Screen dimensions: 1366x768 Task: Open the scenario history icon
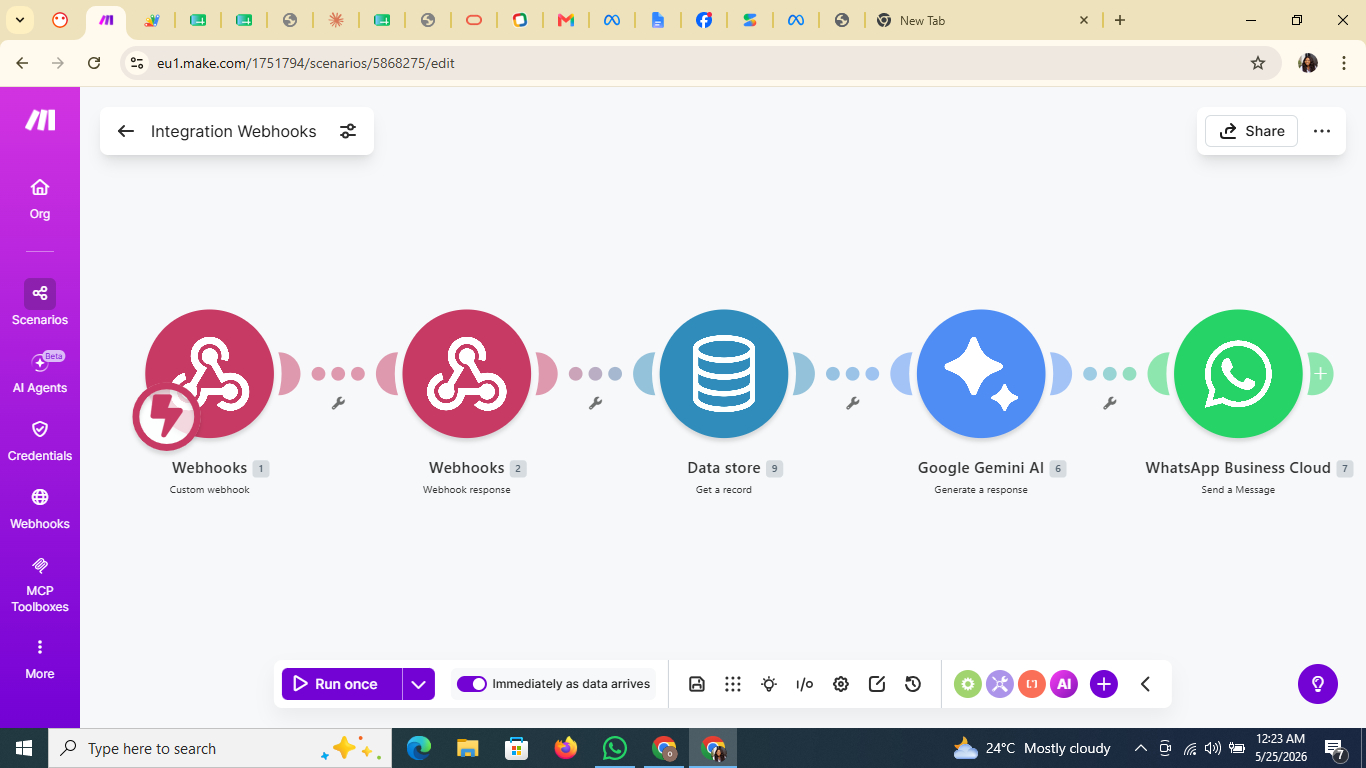[x=913, y=684]
